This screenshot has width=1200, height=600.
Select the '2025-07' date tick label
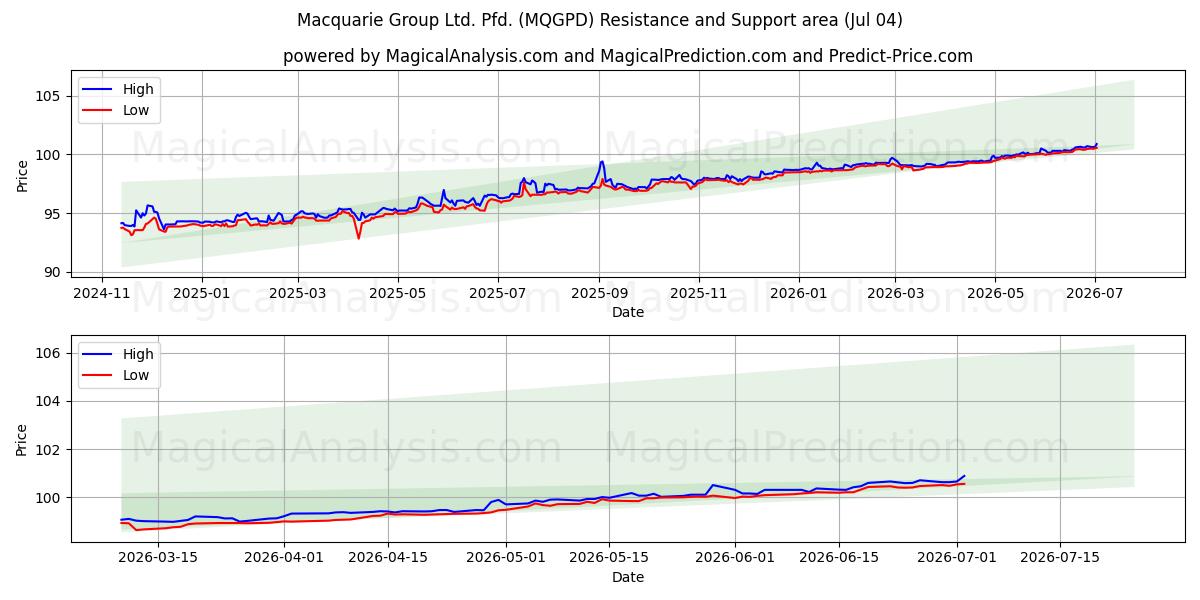pyautogui.click(x=498, y=293)
